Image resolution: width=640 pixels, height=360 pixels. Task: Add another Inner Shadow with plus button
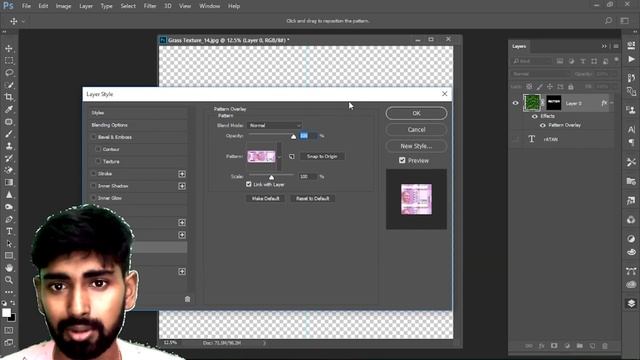[182, 186]
